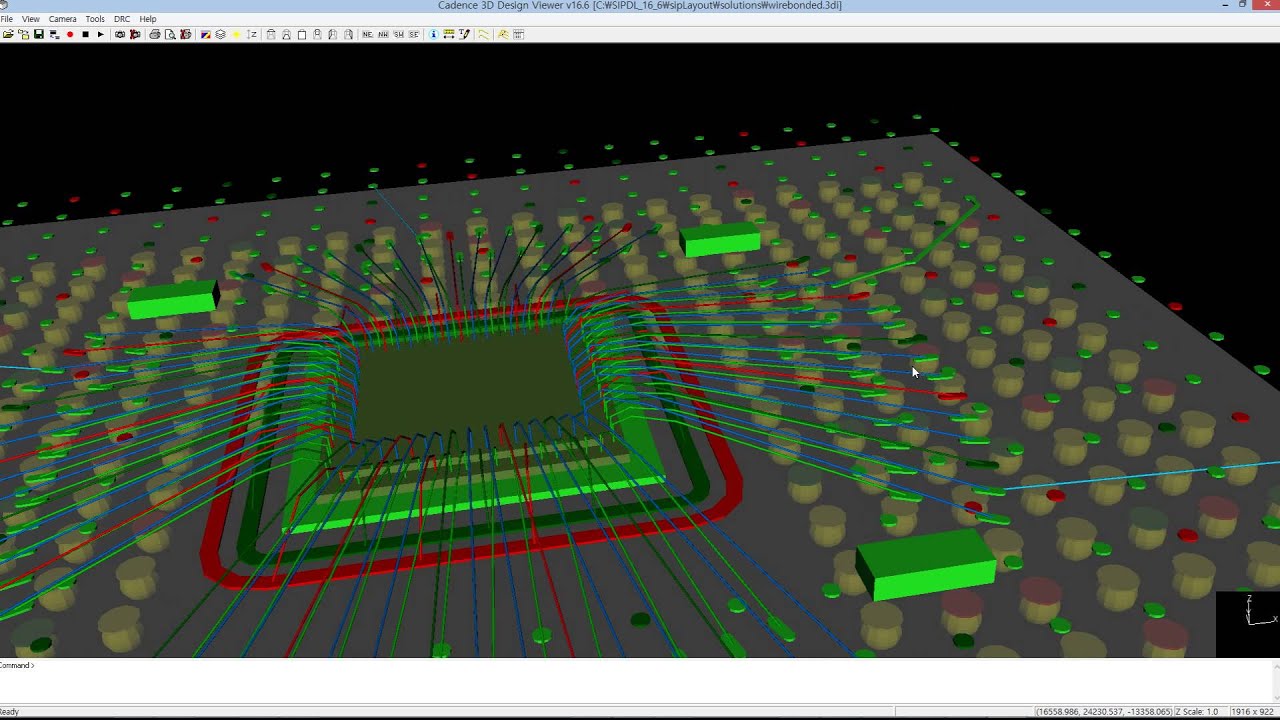Click the text annotation pencil icon
This screenshot has height=720, width=1280.
[x=464, y=34]
